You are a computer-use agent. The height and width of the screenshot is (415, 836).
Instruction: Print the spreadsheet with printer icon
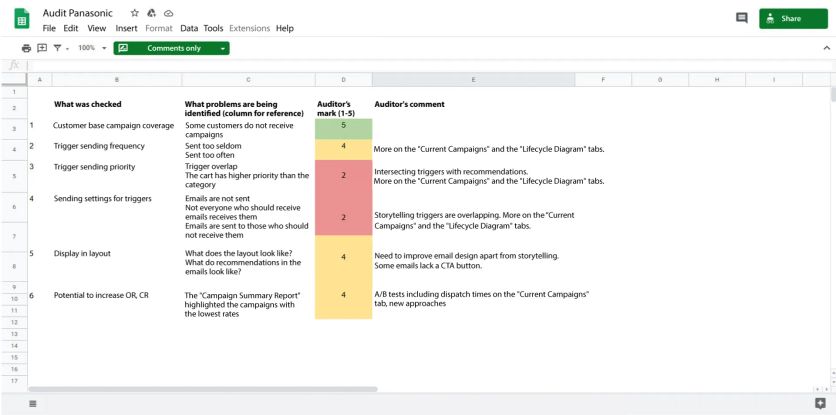26,48
